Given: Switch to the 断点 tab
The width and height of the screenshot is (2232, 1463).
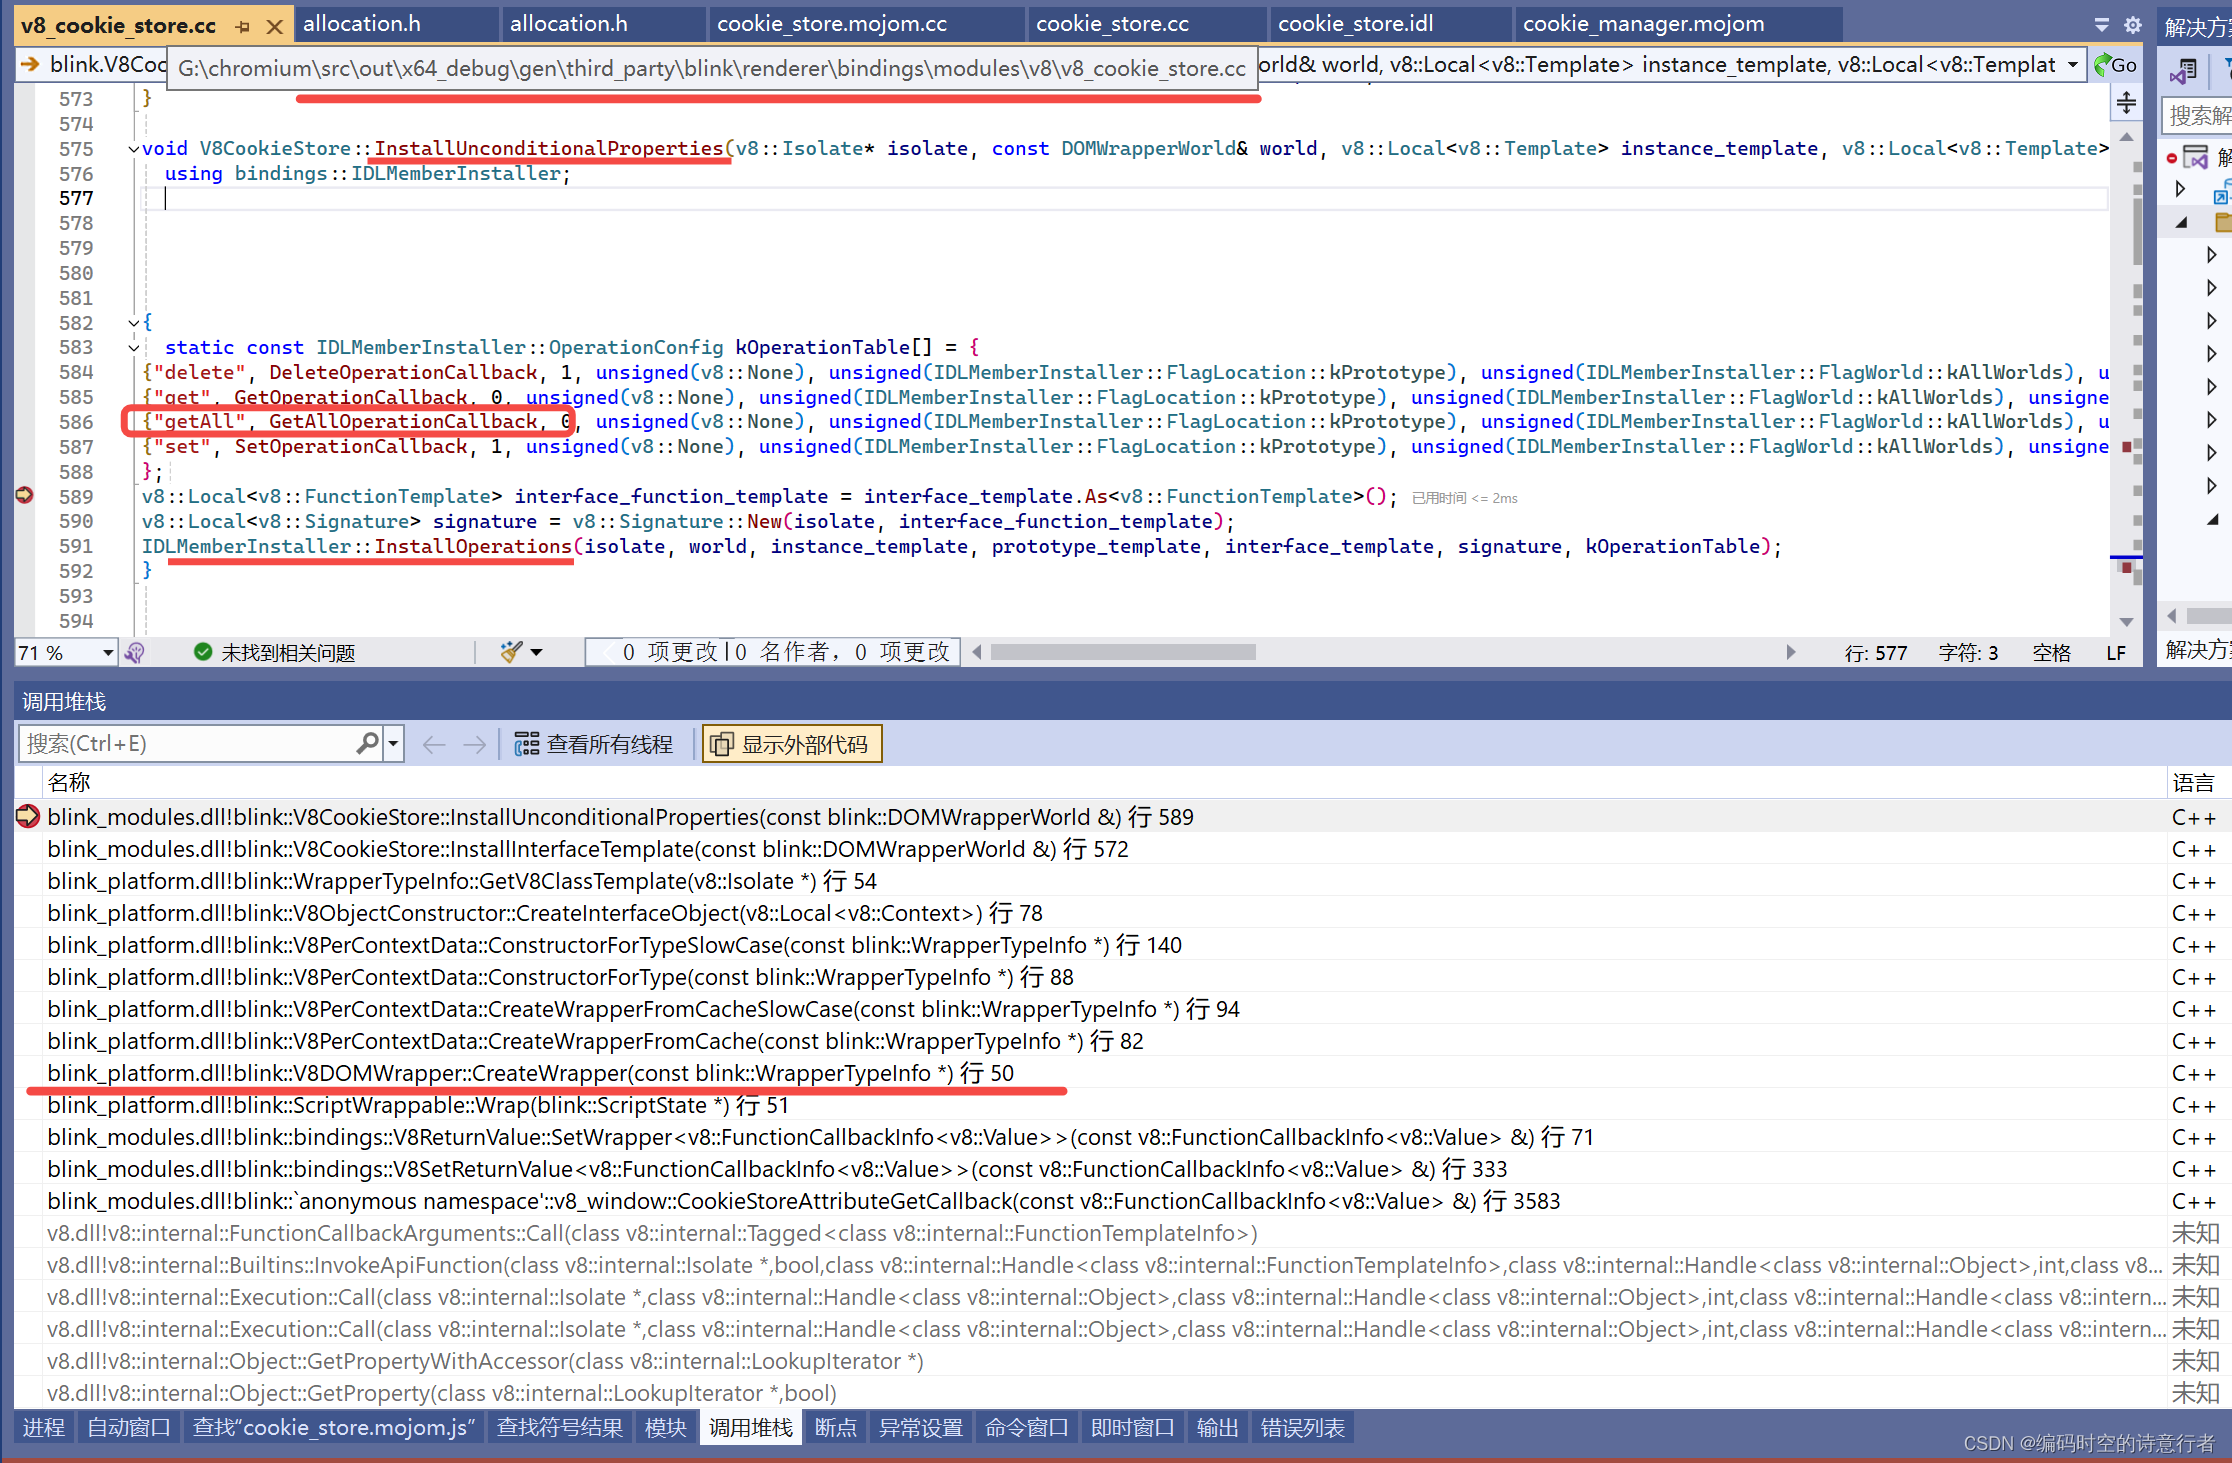Looking at the screenshot, I should (836, 1428).
